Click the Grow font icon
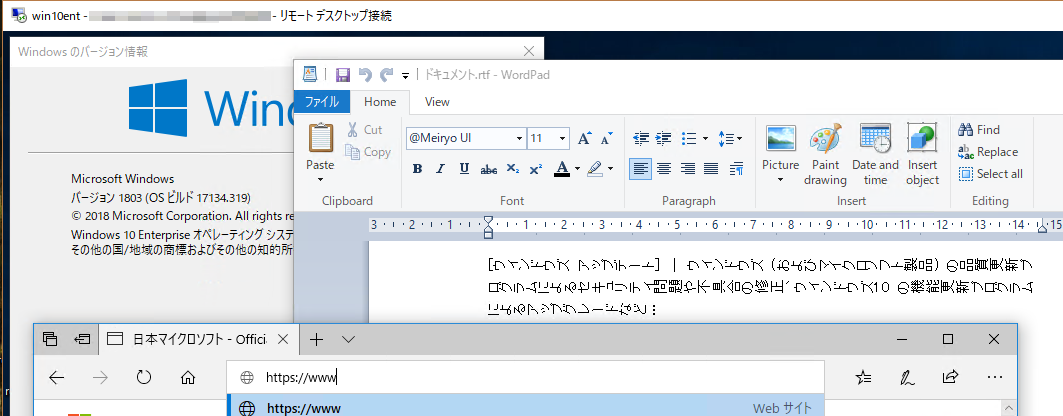Viewport: 1063px width, 416px height. pyautogui.click(x=584, y=138)
